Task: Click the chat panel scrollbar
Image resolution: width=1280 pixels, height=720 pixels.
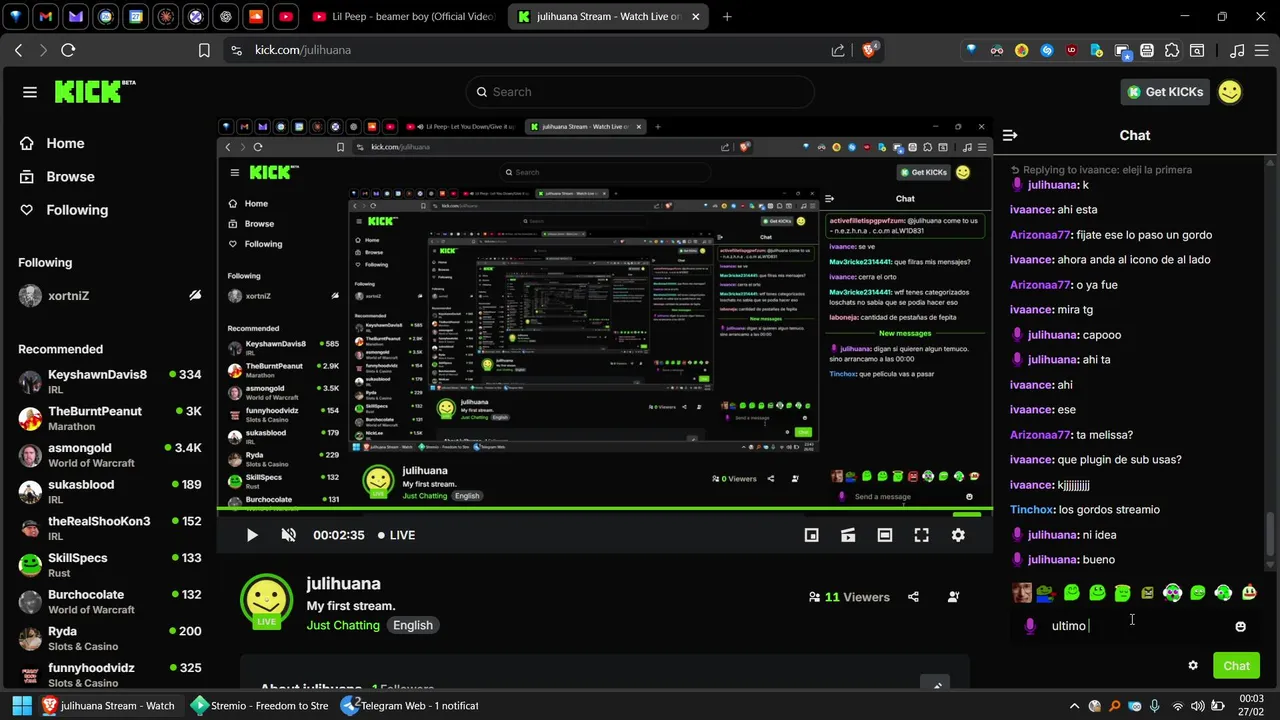Action: point(1271,534)
